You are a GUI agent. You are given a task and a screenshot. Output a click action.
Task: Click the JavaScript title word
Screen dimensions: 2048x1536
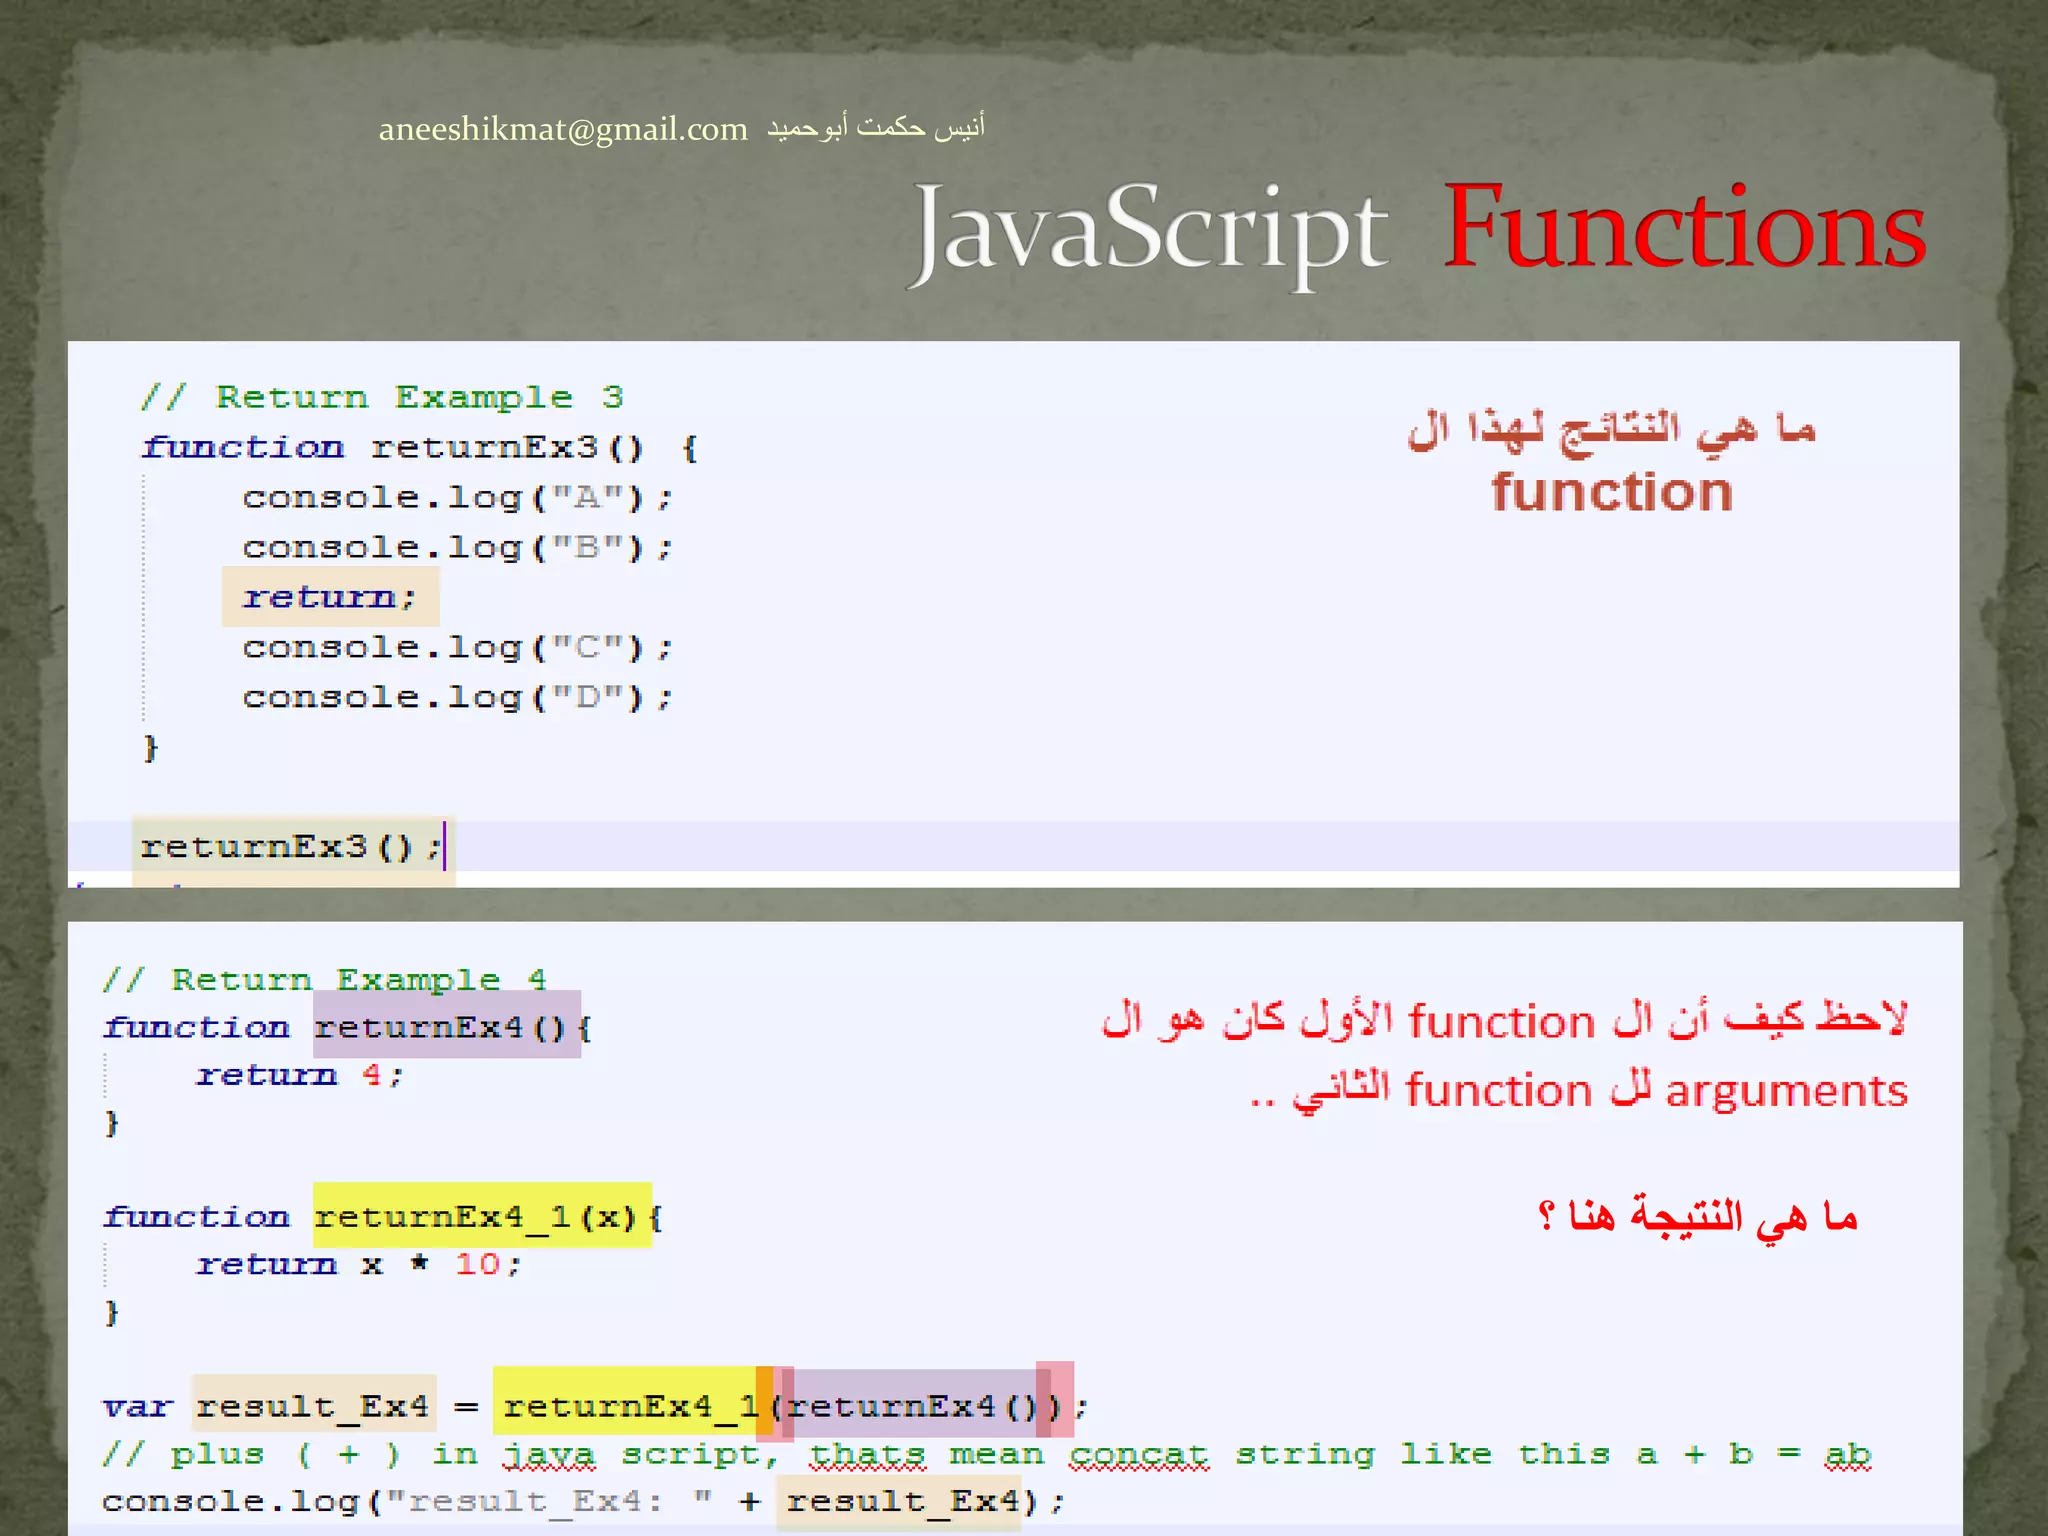pyautogui.click(x=1150, y=232)
